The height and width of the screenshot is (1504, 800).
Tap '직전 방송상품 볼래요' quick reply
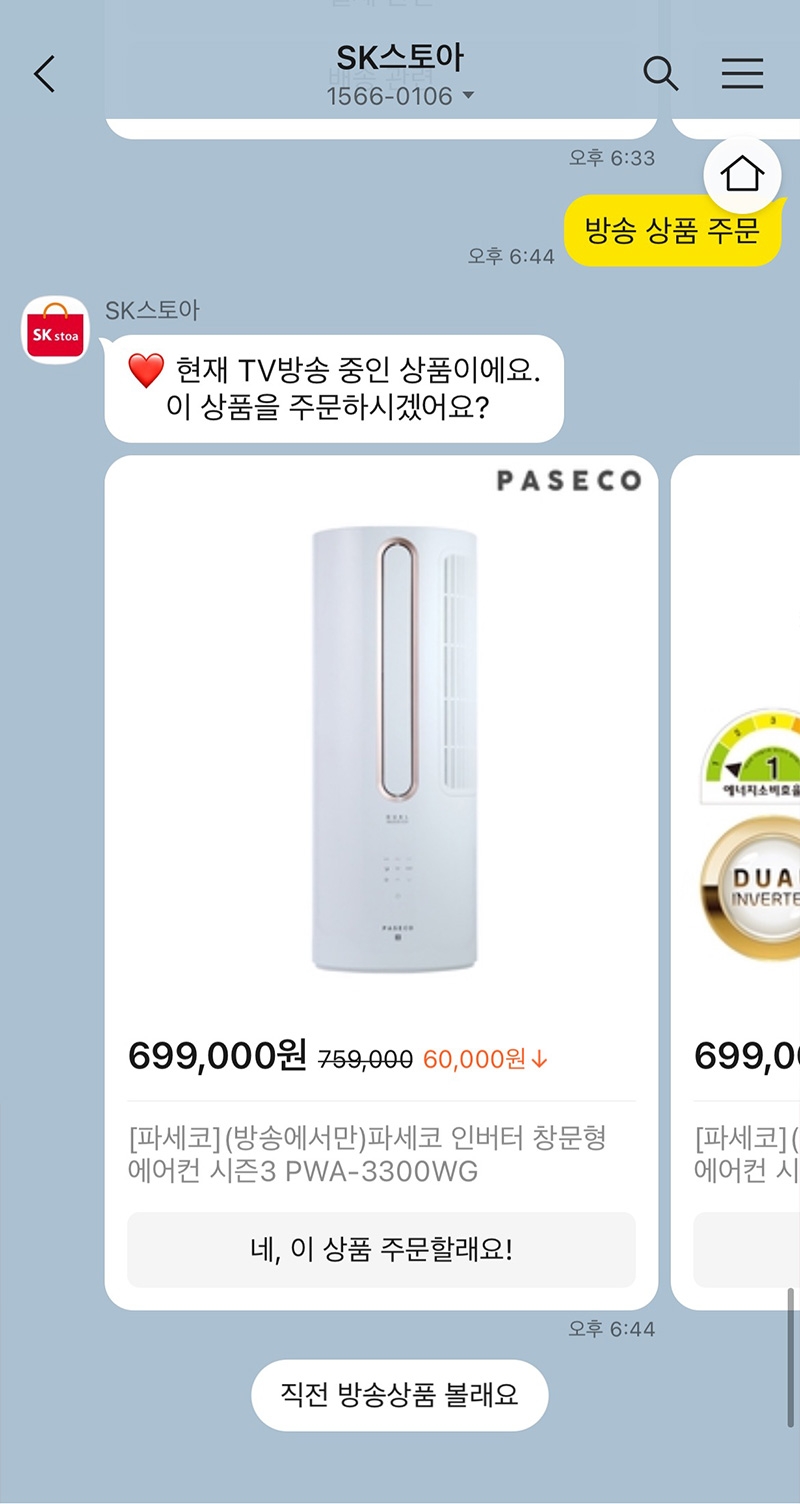point(400,1395)
